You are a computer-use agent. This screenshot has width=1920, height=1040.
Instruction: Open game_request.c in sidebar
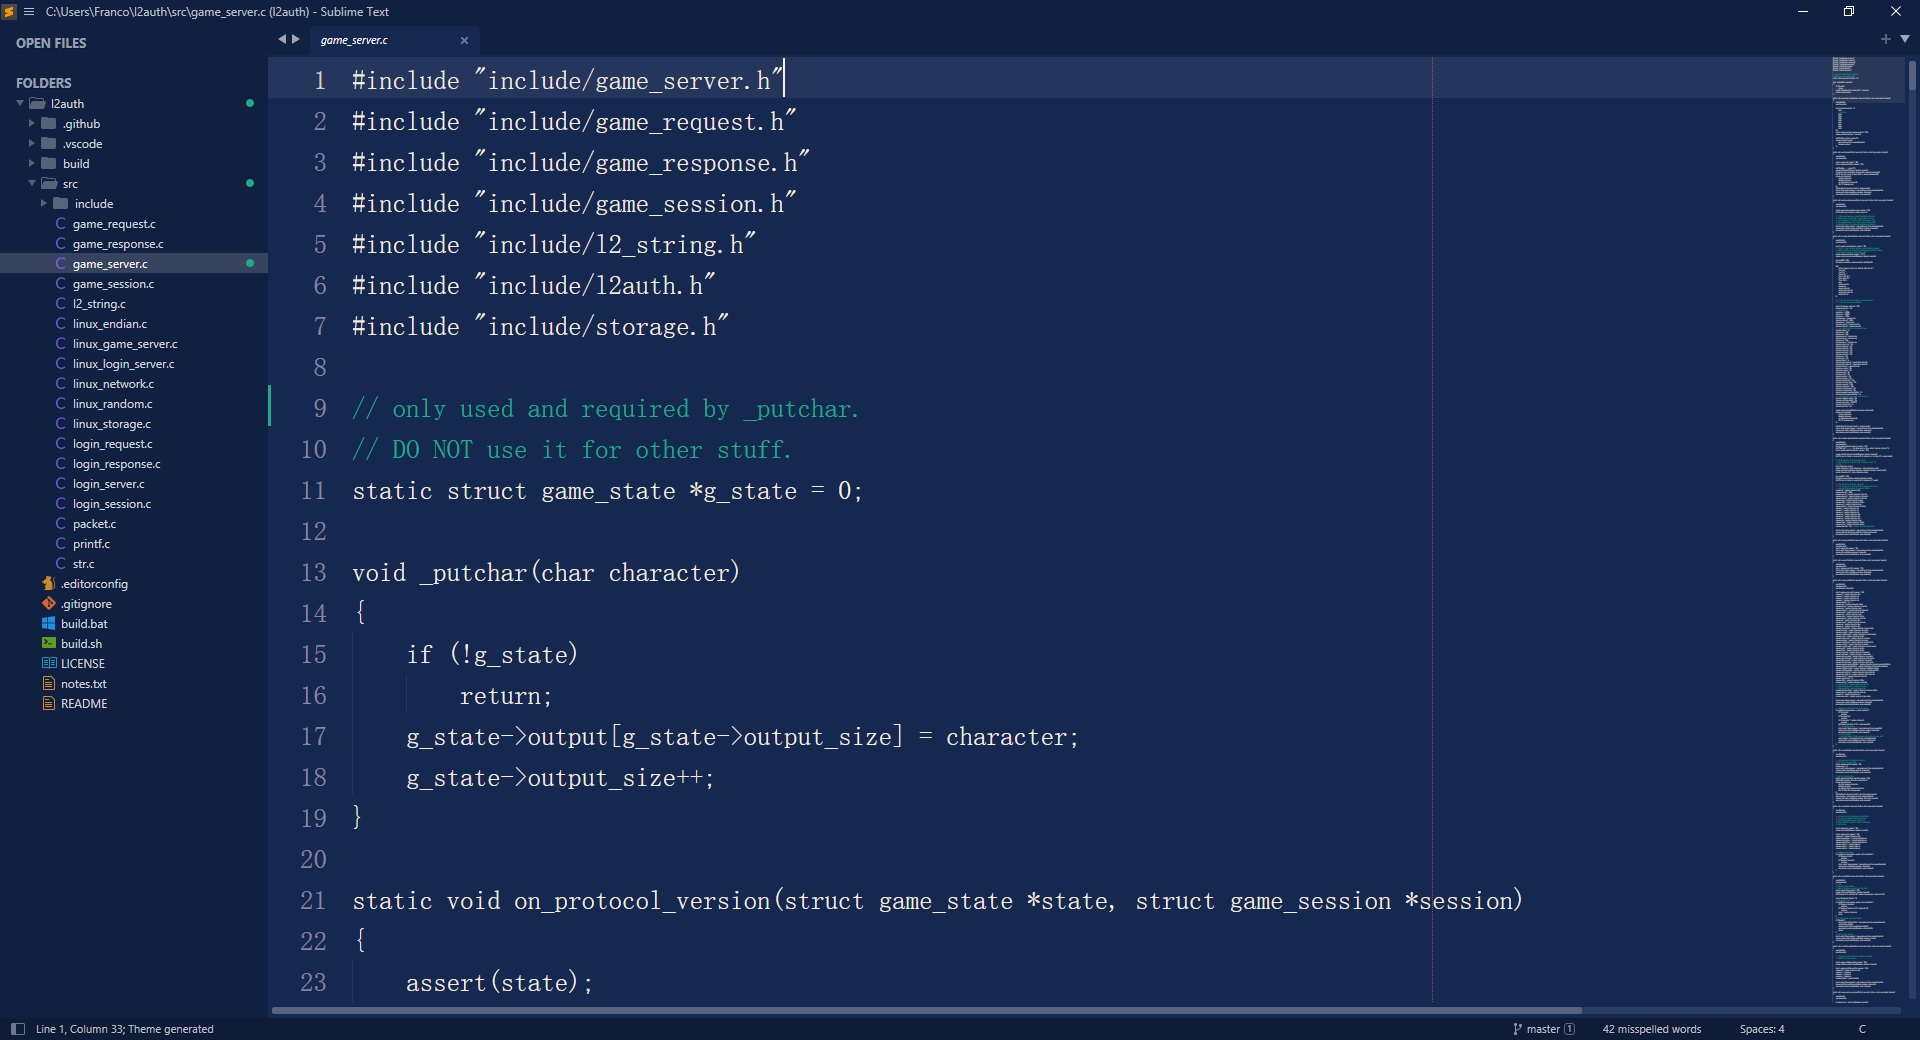pyautogui.click(x=114, y=224)
